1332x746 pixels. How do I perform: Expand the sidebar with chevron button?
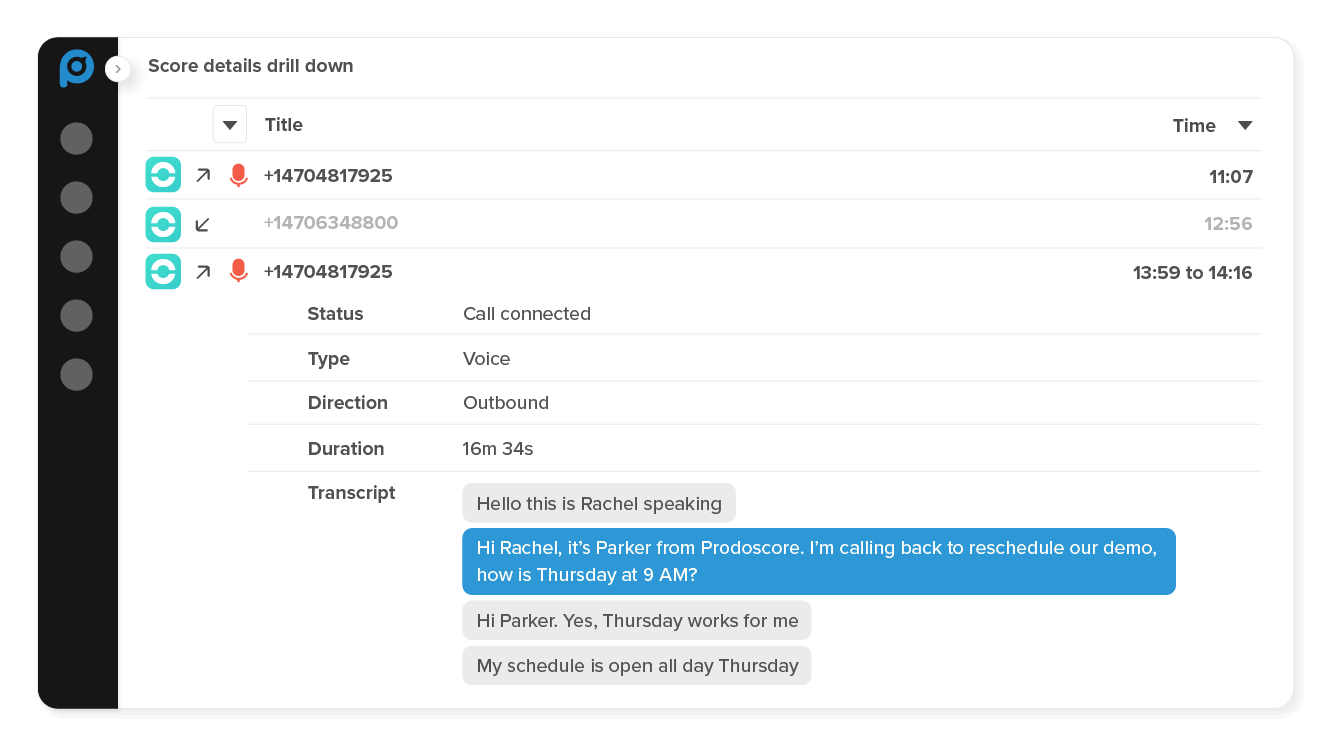[x=118, y=69]
